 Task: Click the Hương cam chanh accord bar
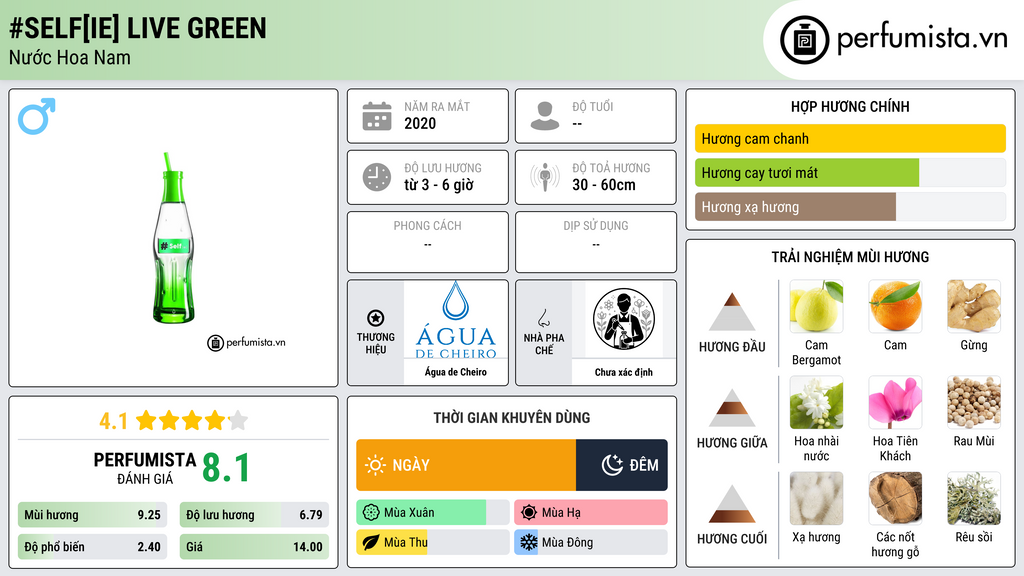(850, 138)
